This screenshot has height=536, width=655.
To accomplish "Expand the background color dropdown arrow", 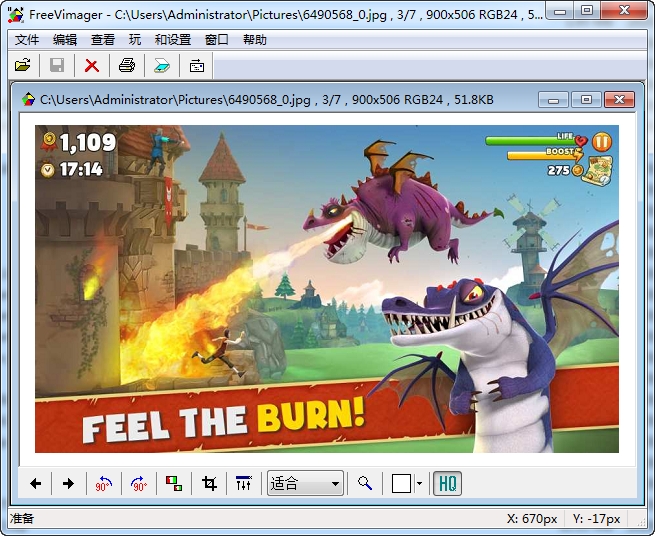I will (x=419, y=484).
